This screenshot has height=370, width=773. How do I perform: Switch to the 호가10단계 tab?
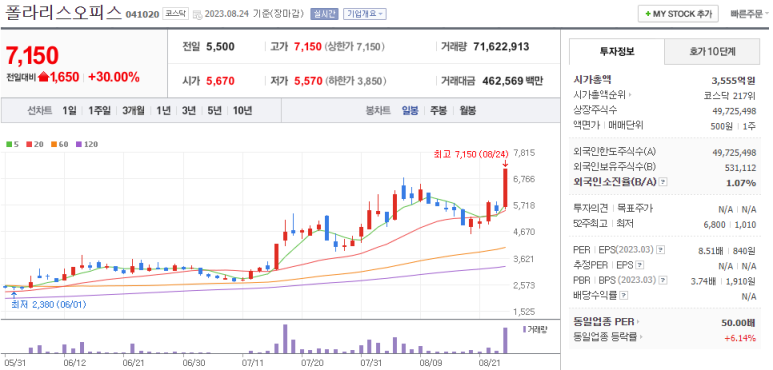click(x=712, y=51)
